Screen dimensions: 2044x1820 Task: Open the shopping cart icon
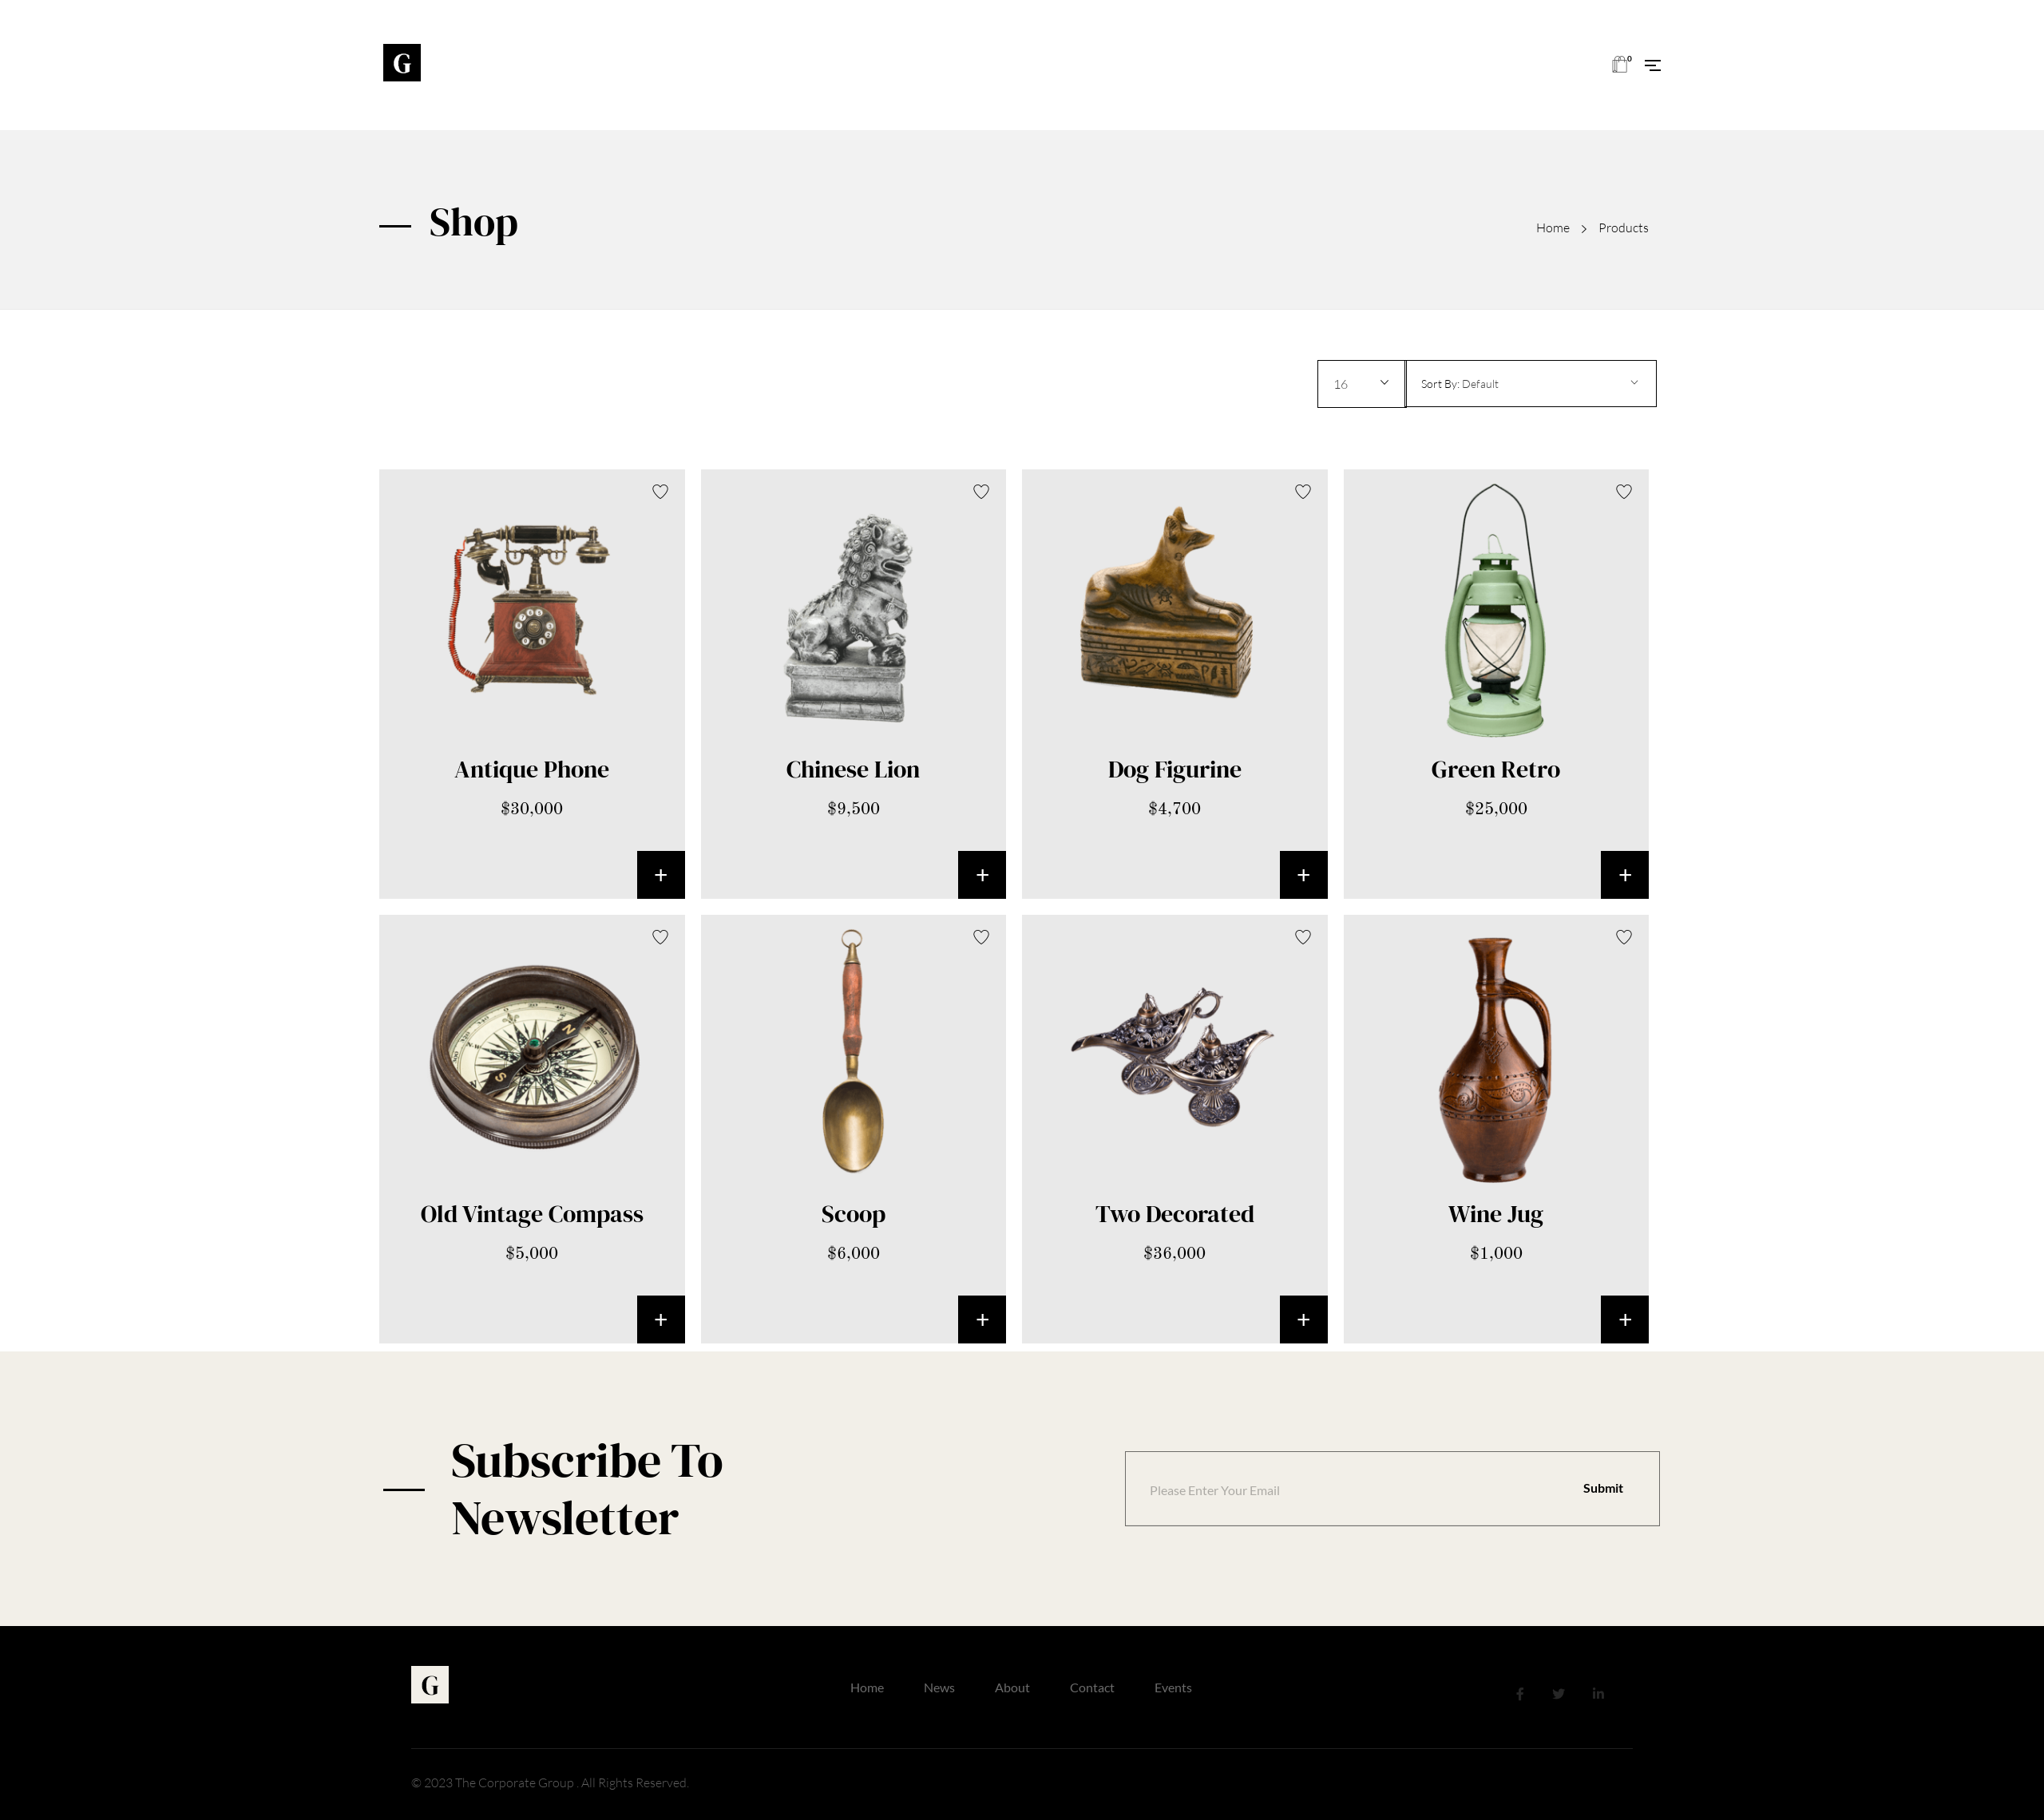tap(1620, 64)
